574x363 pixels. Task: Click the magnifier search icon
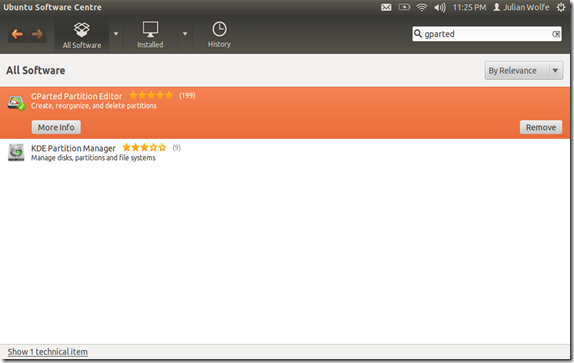click(x=418, y=34)
